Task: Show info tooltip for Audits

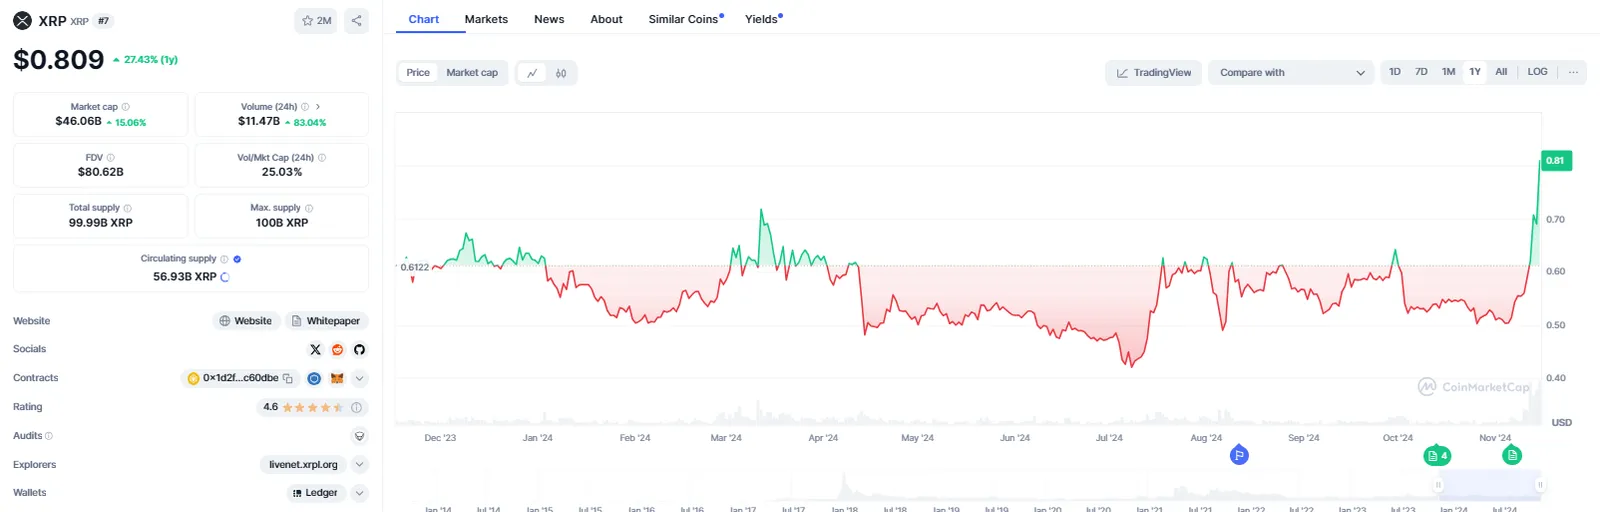Action: 49,436
